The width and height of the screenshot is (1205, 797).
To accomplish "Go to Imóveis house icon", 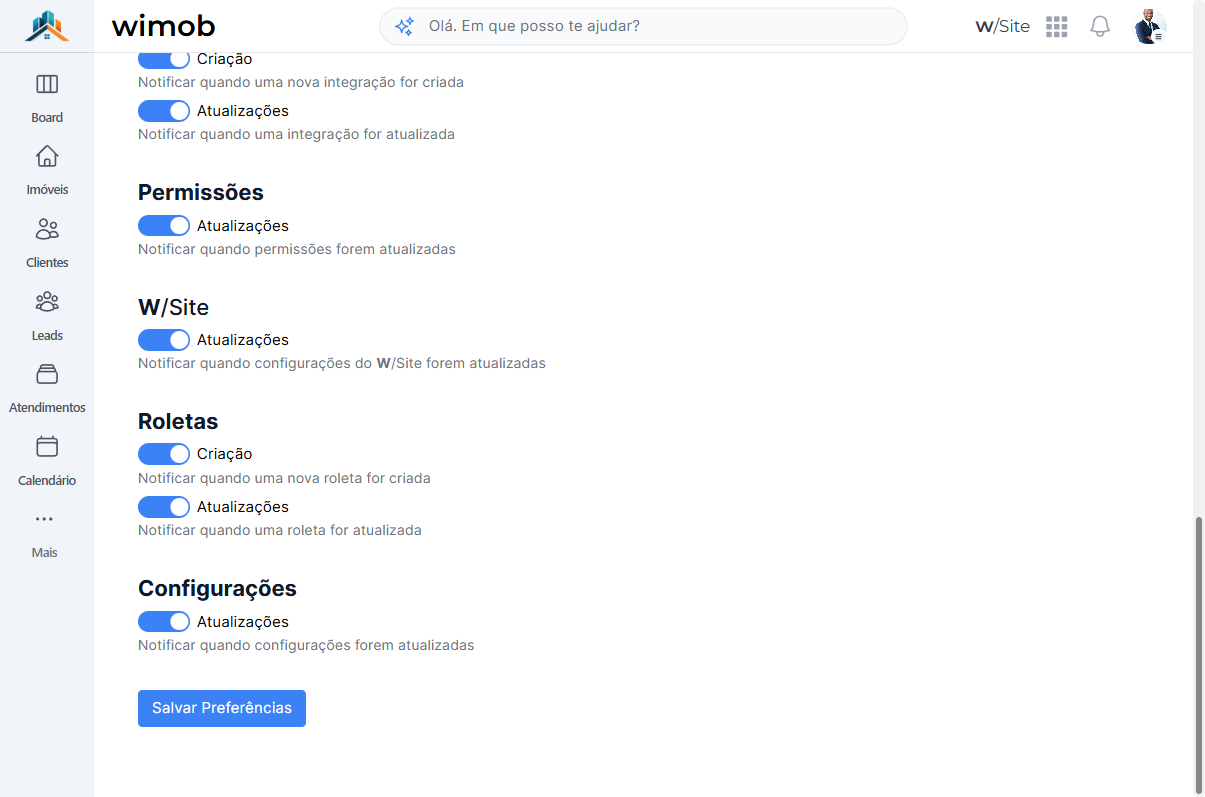I will pos(47,156).
